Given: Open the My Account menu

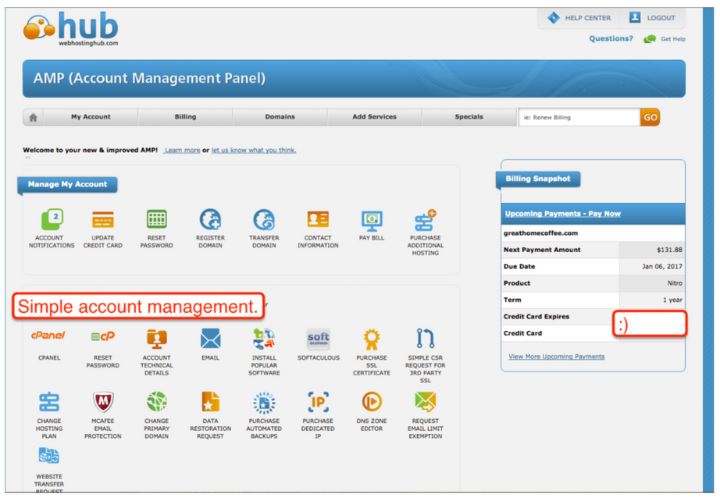Looking at the screenshot, I should pos(90,117).
